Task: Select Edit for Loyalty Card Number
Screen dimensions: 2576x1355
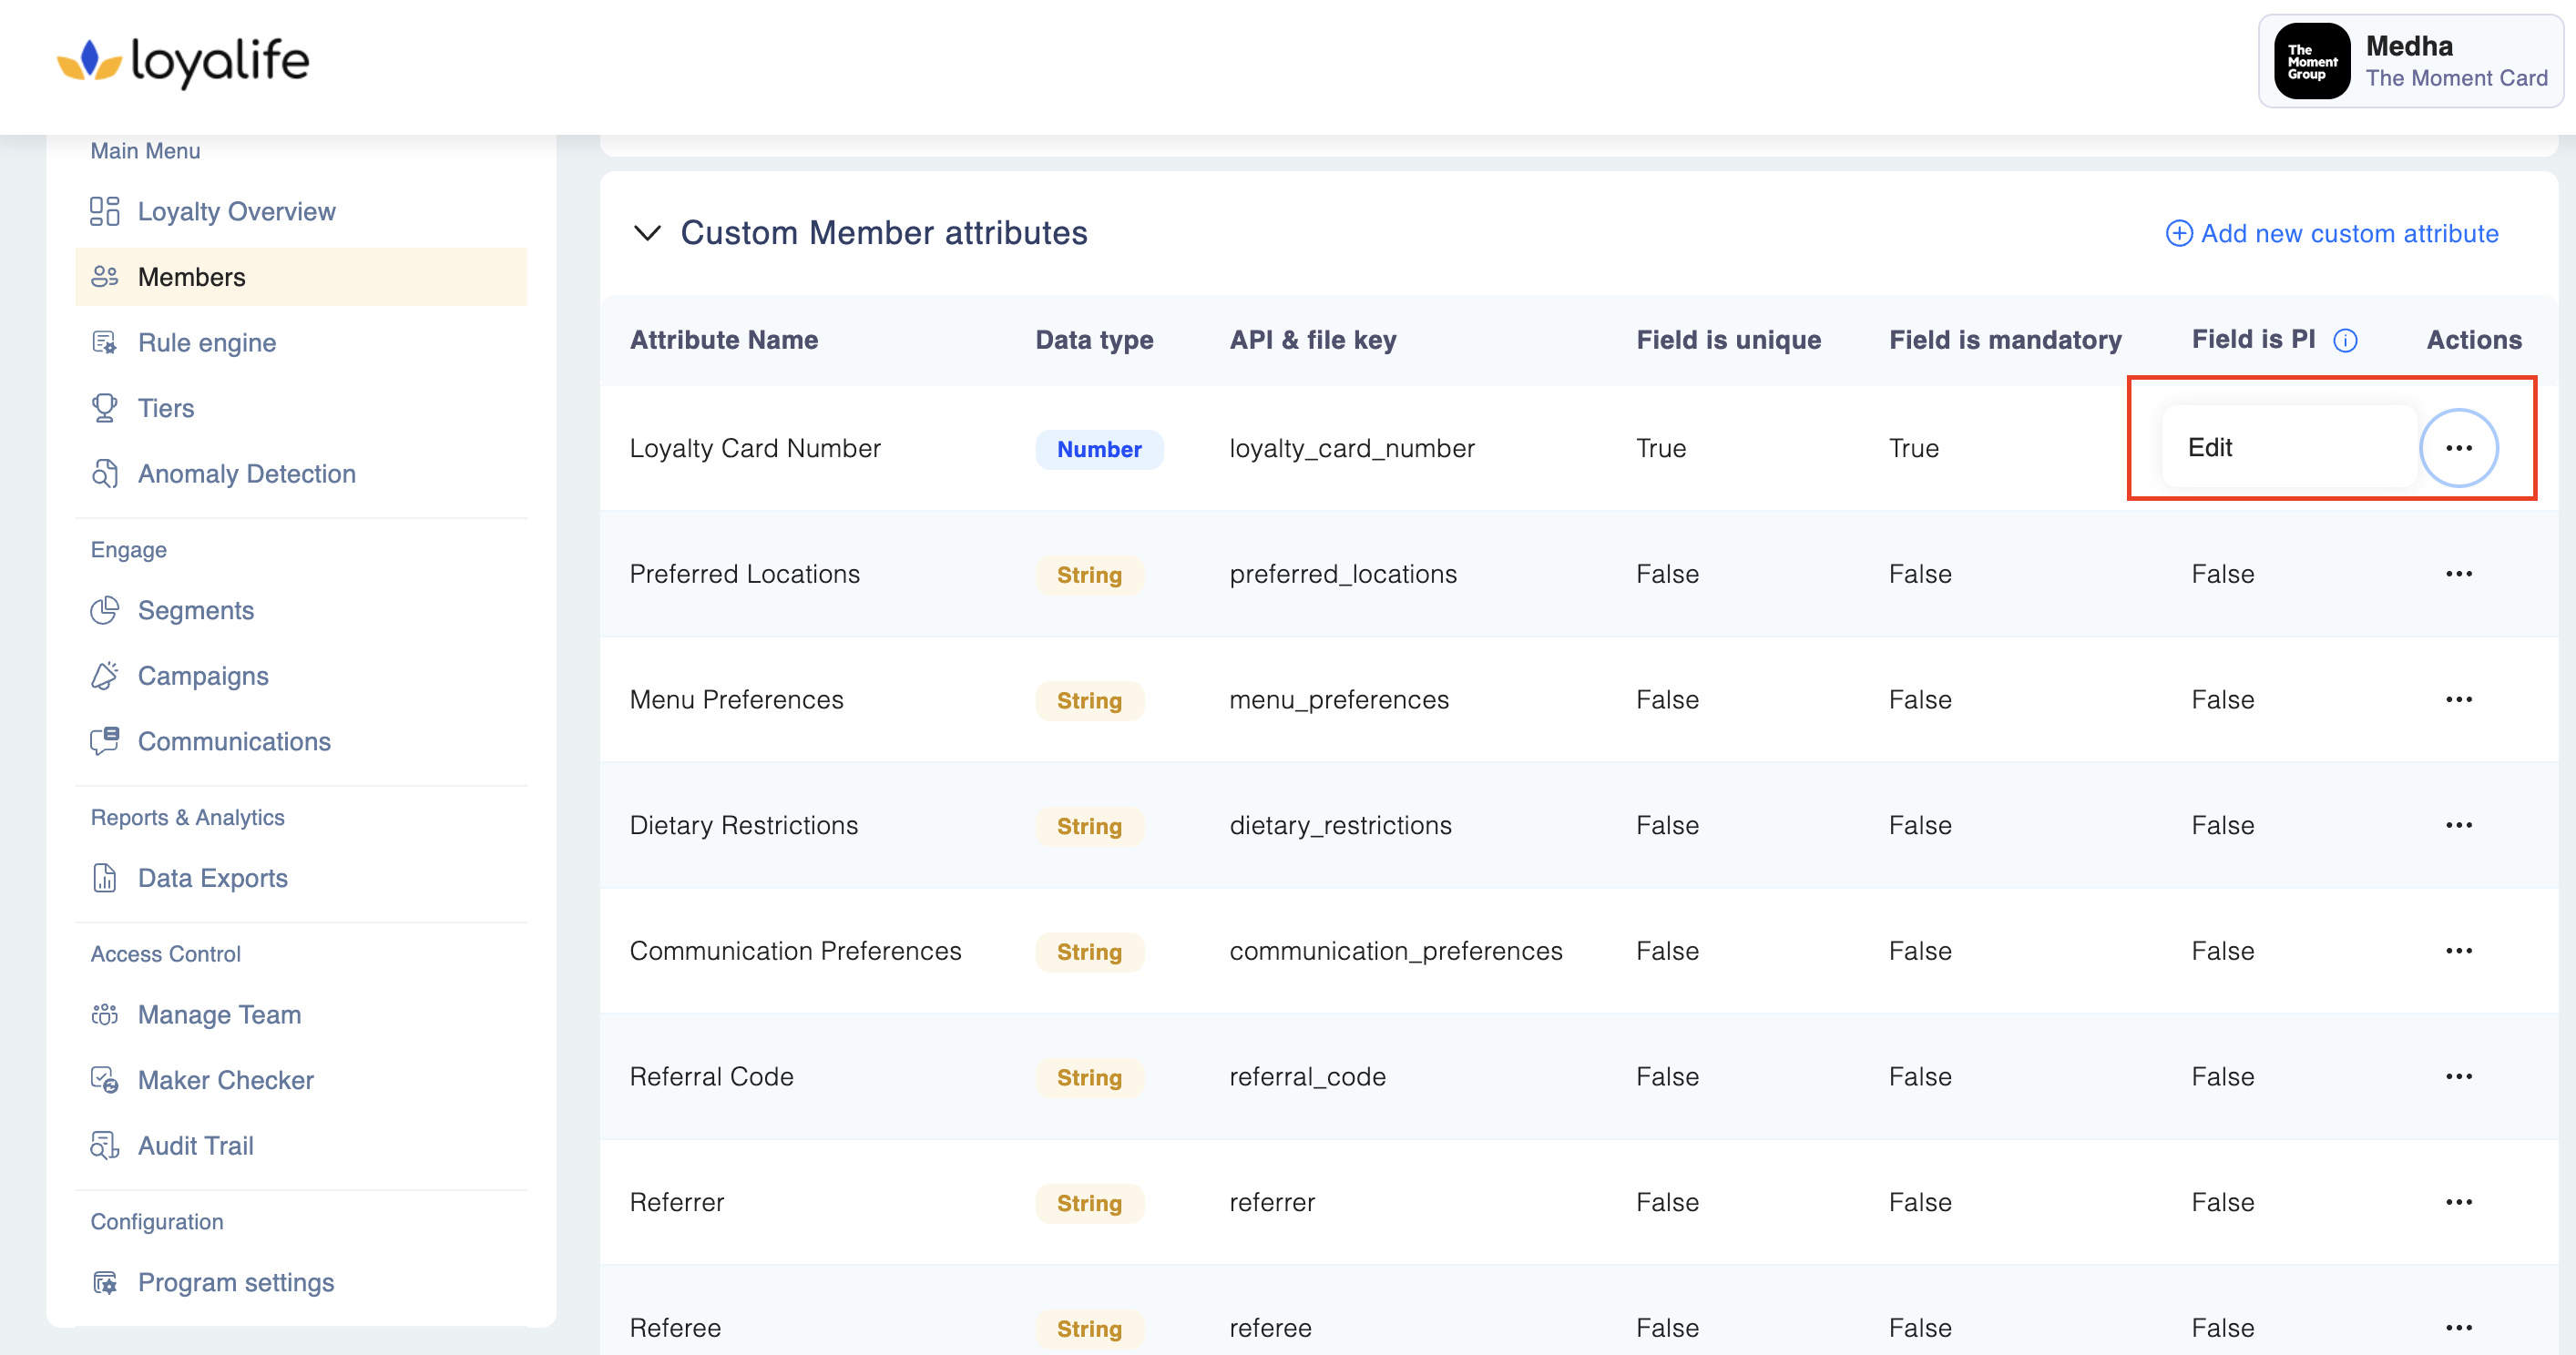Action: tap(2210, 447)
